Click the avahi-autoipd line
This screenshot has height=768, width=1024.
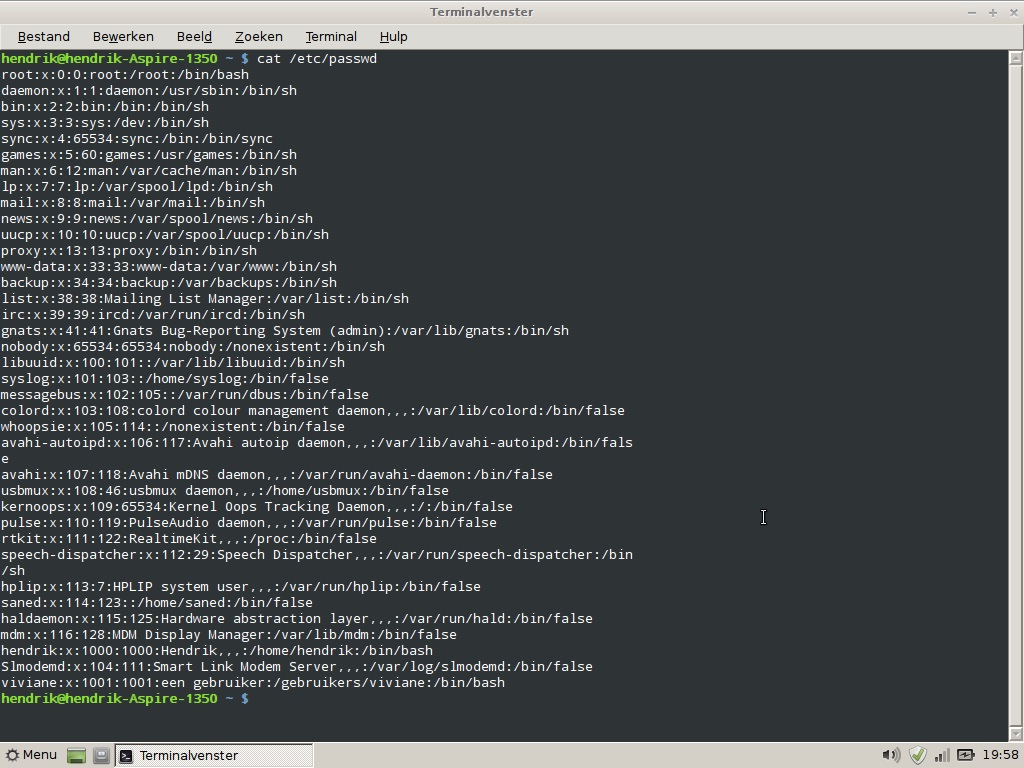click(x=317, y=451)
